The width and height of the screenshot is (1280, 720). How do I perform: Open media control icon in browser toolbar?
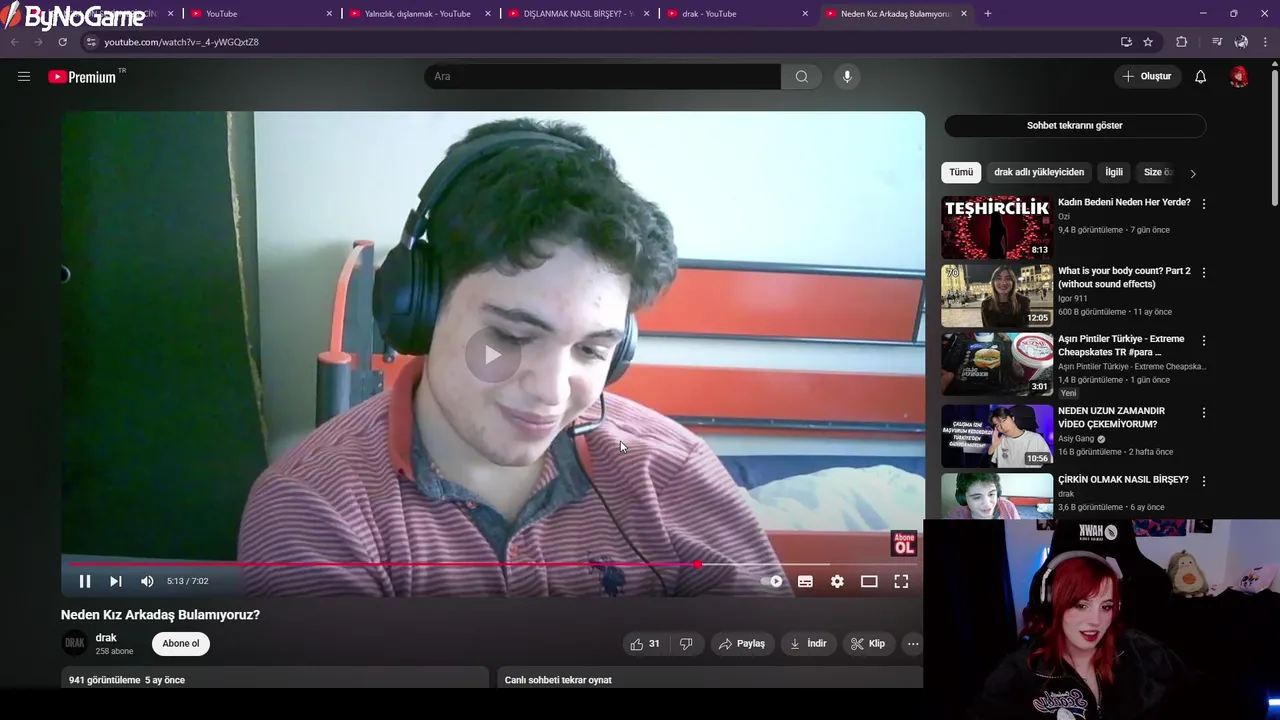pos(1216,42)
